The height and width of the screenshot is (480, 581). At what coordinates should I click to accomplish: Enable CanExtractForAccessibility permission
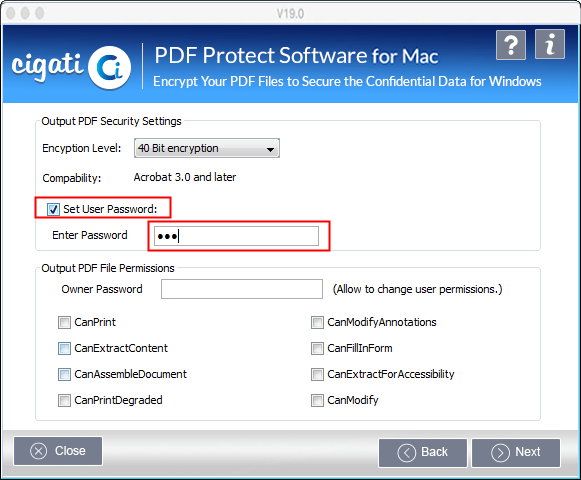(x=317, y=374)
